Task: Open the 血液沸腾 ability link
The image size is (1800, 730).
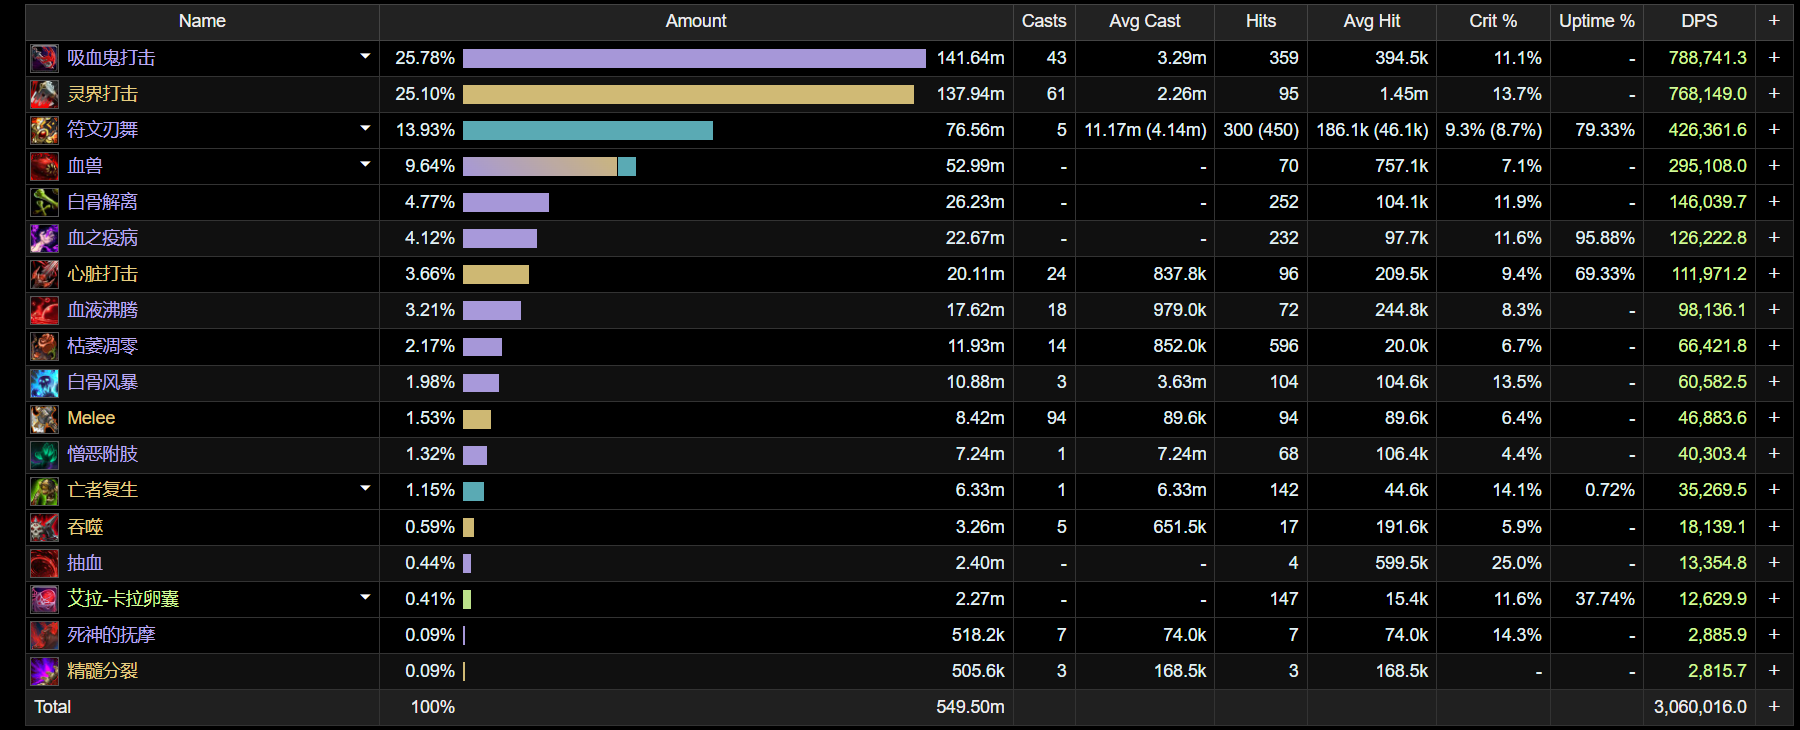Action: pos(103,310)
